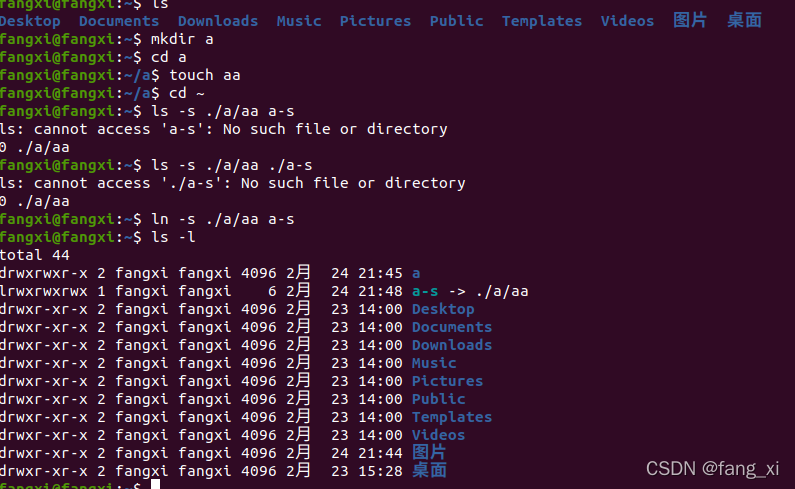Screen dimensions: 795x489
Task: Click 'Public' in the first ls output row
Action: pos(456,21)
